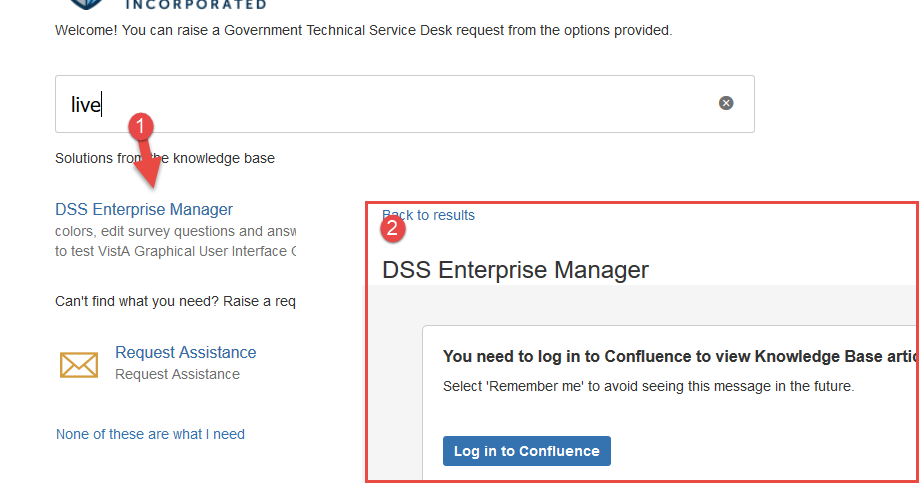Open the Request Assistance request type
Viewport: 919px width, 483px height.
point(185,352)
